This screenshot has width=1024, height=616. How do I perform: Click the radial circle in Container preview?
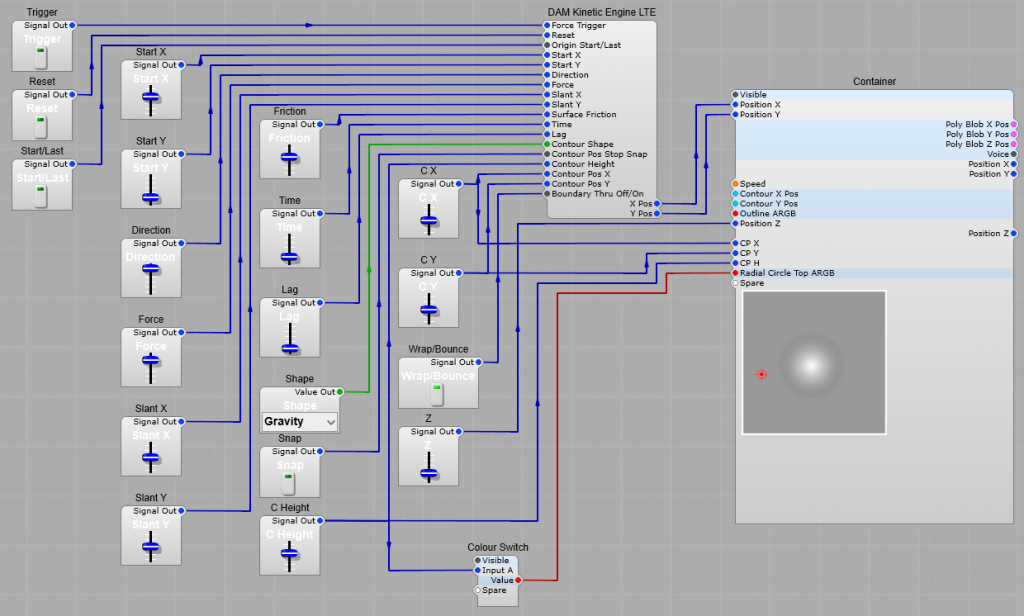[x=813, y=363]
